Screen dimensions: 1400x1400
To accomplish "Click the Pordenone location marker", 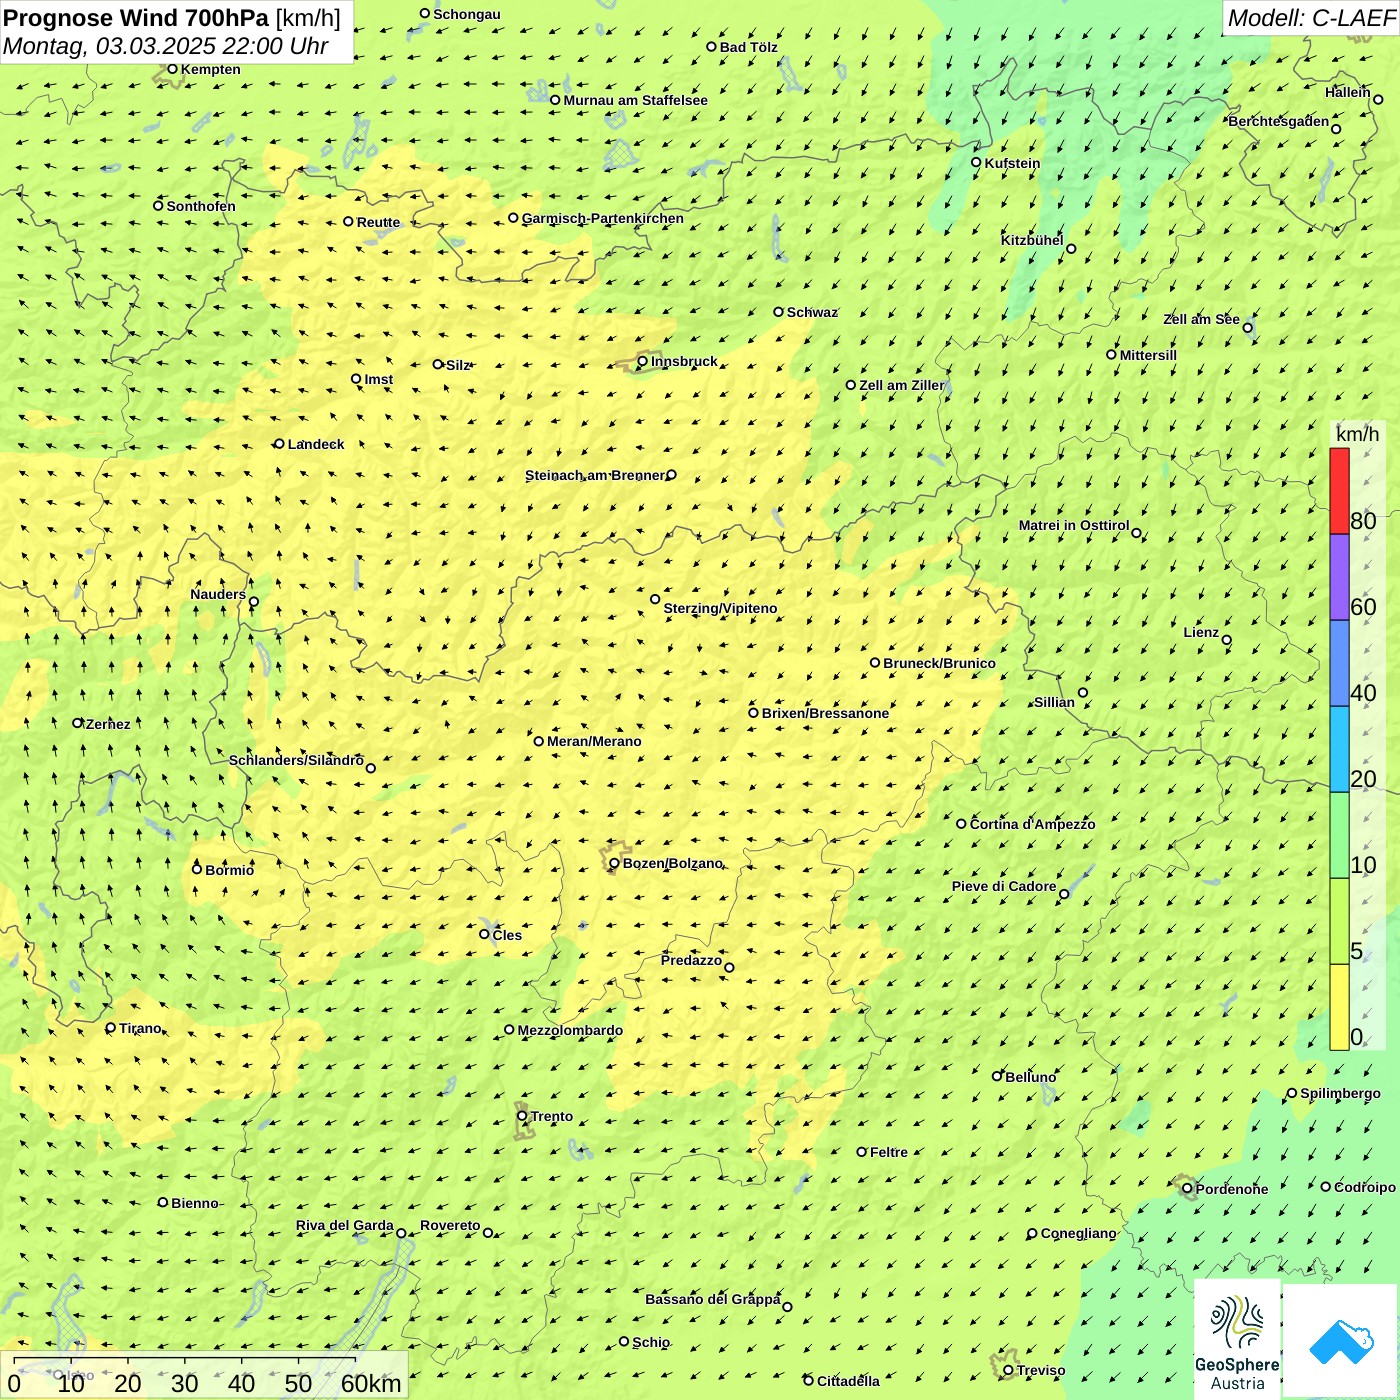I will pos(1188,1189).
